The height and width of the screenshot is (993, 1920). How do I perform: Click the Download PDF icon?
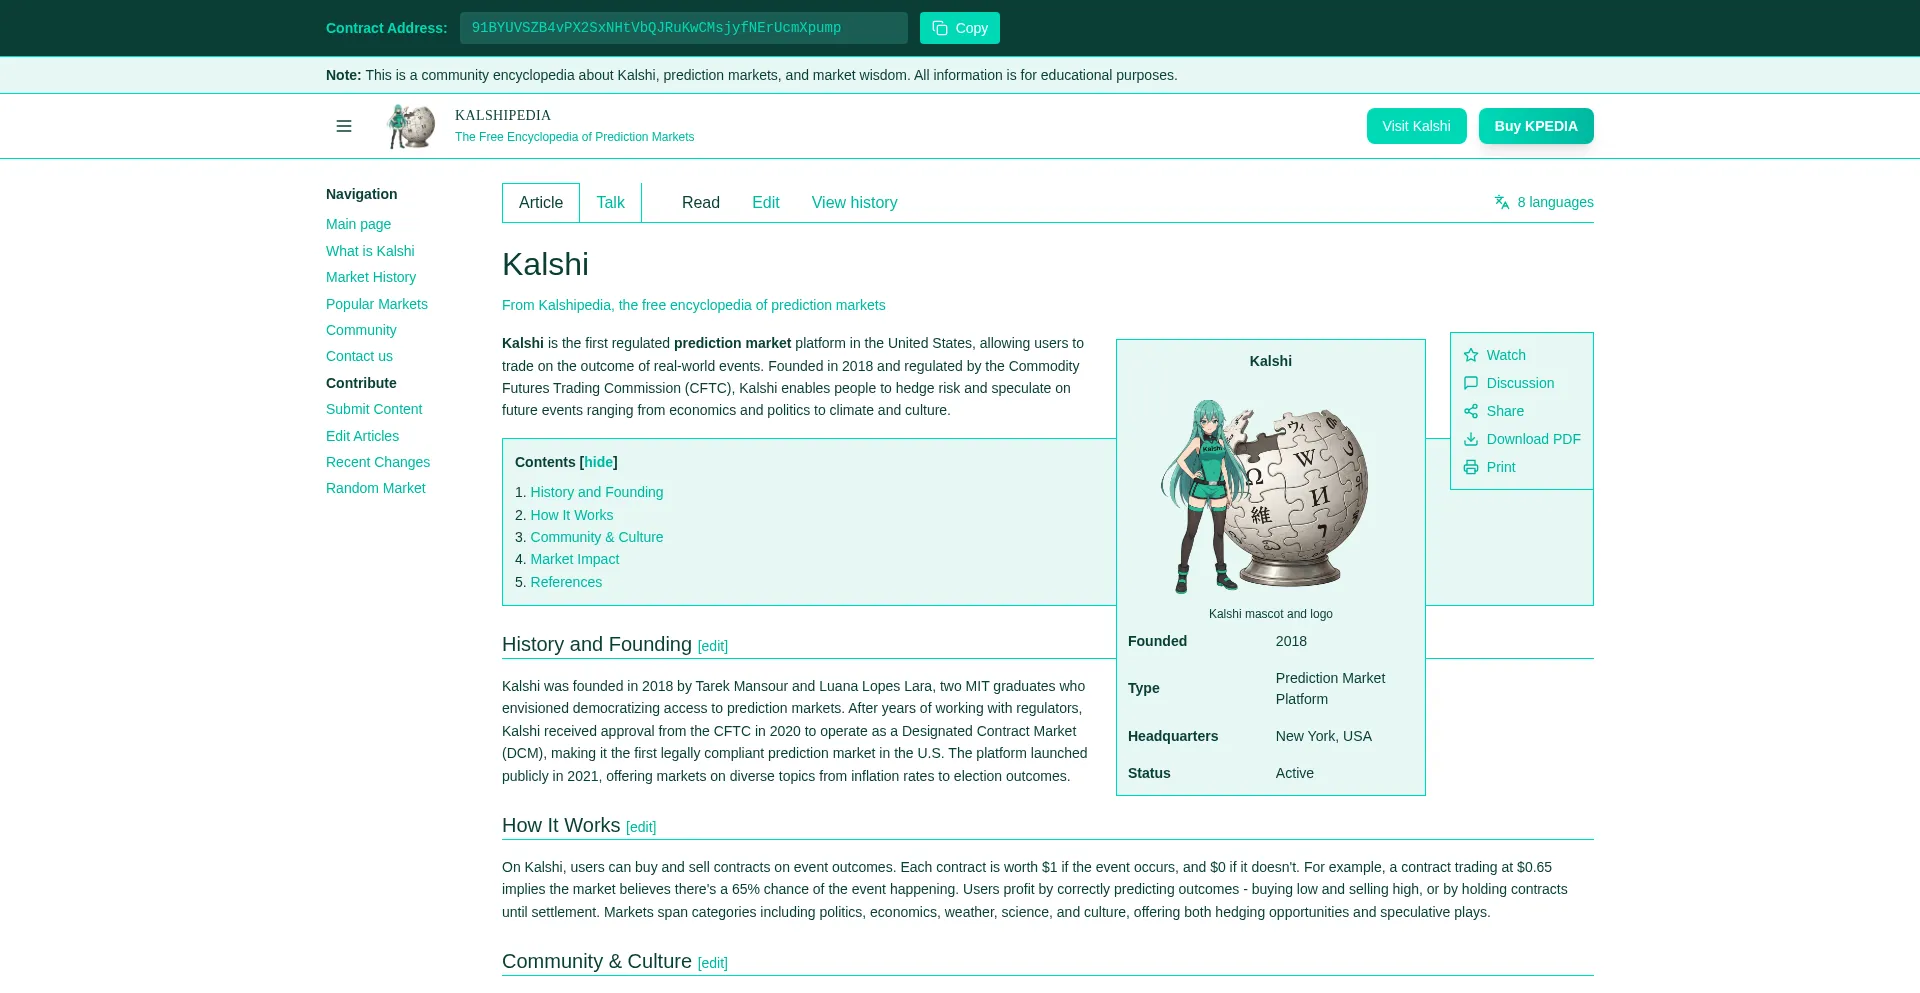[1471, 439]
